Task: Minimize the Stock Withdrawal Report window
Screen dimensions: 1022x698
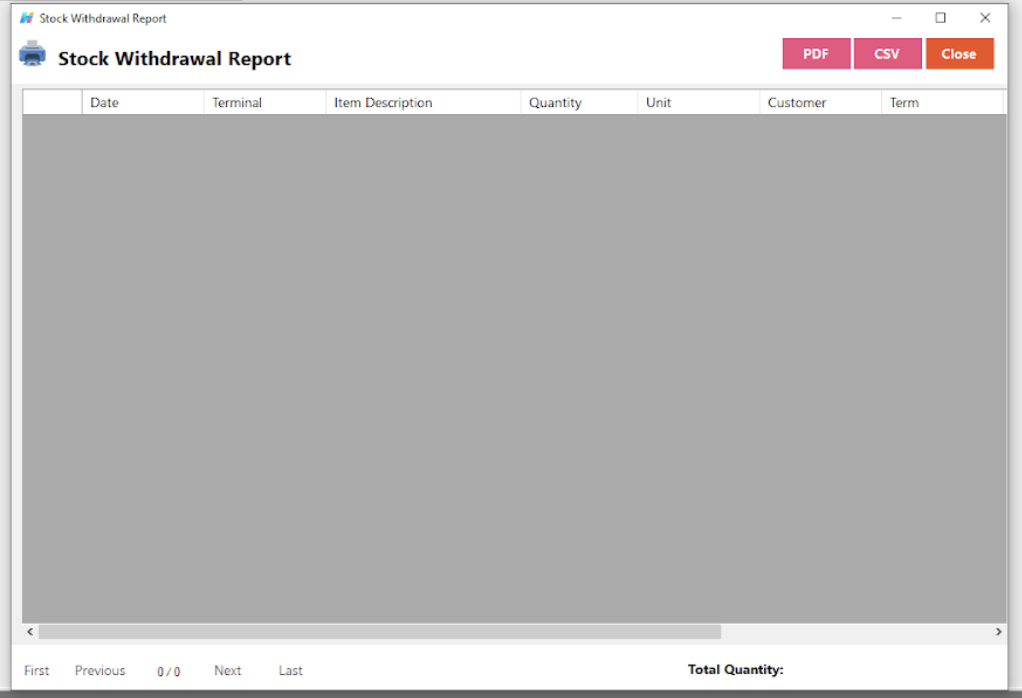Action: pyautogui.click(x=897, y=18)
